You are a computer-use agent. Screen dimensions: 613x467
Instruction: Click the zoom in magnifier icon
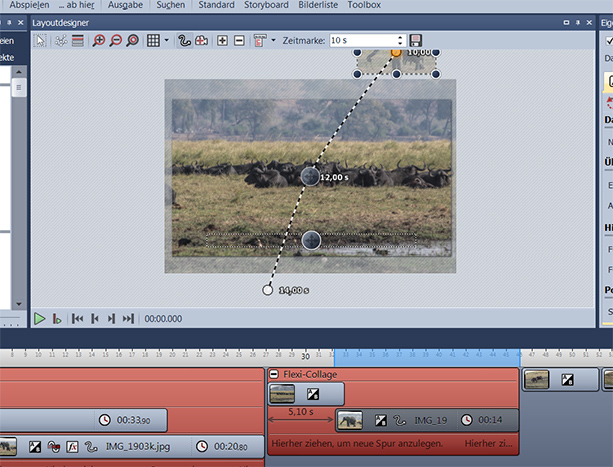(x=98, y=41)
